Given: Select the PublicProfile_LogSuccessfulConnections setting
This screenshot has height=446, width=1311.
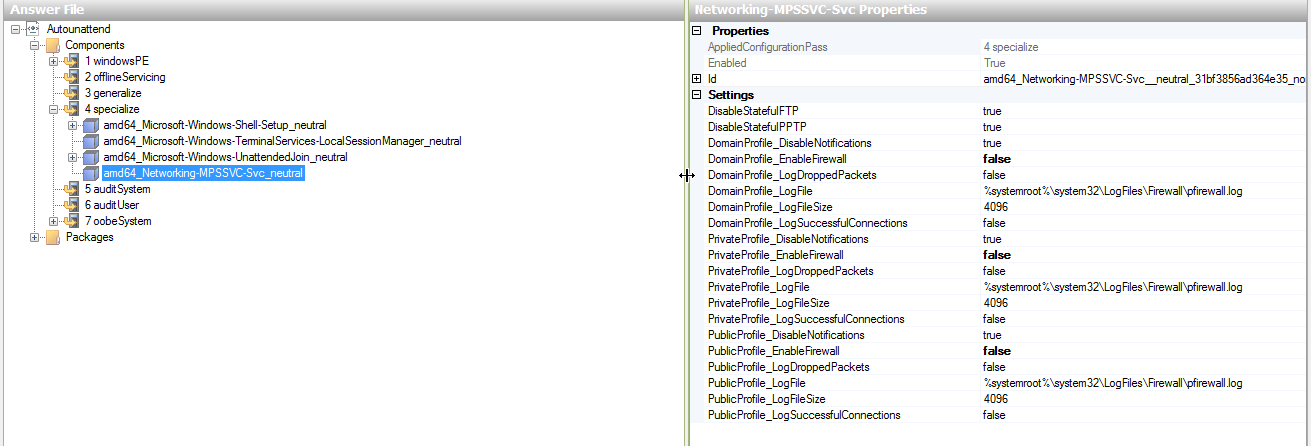Looking at the screenshot, I should (x=804, y=415).
